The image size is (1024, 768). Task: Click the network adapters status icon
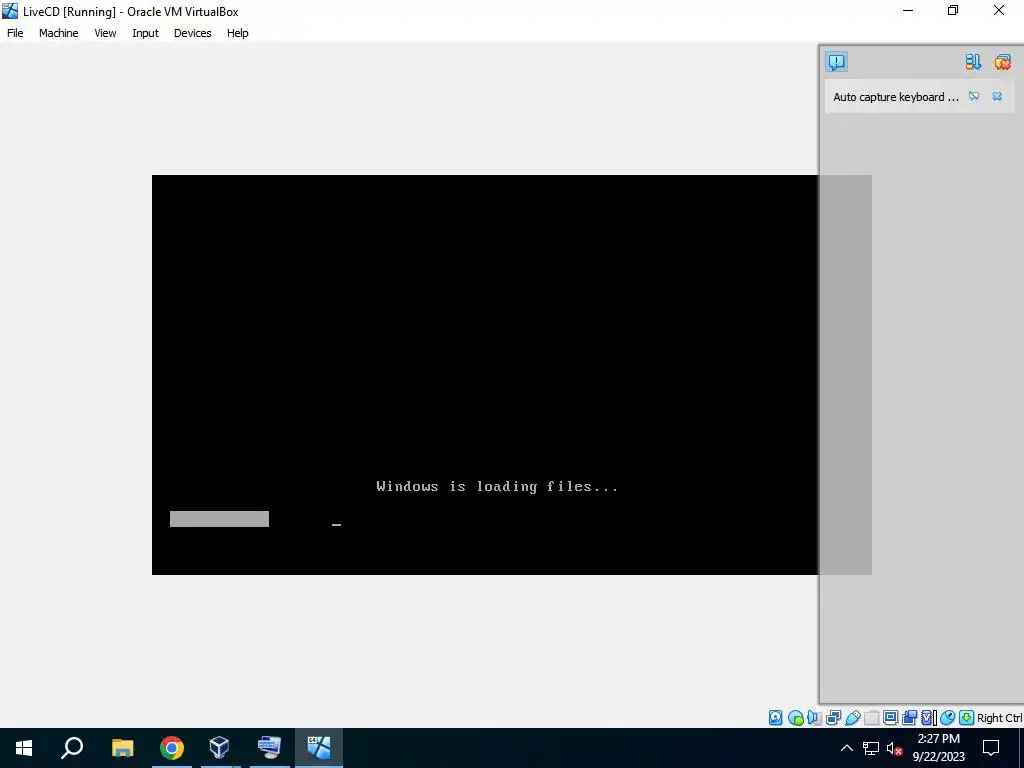click(833, 718)
